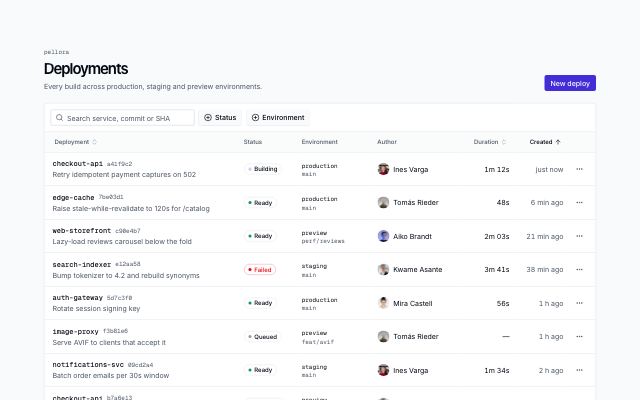The image size is (640, 400).
Task: Click the feat/avif branch label
Action: click(x=318, y=342)
